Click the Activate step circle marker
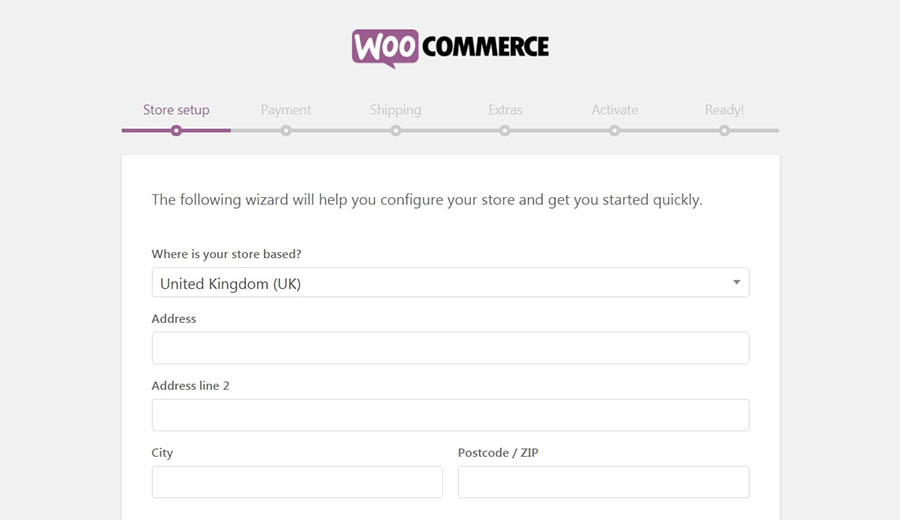The height and width of the screenshot is (520, 900). (615, 131)
